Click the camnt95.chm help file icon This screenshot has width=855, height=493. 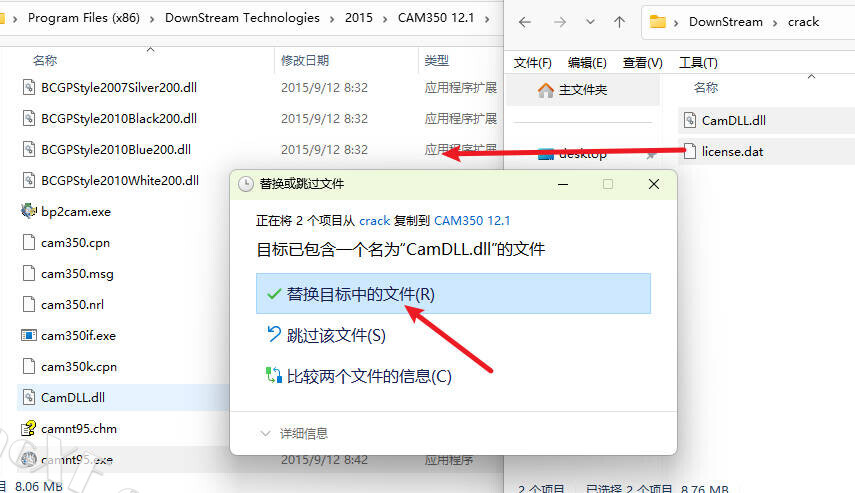28,429
